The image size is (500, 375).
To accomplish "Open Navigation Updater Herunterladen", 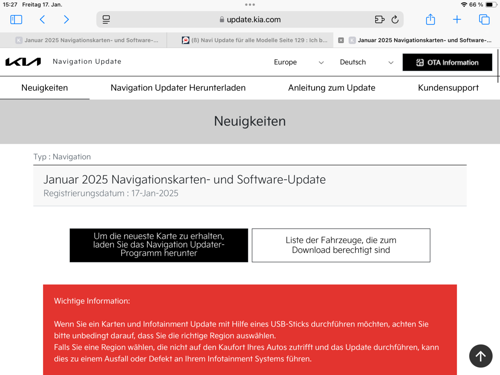I will [178, 88].
